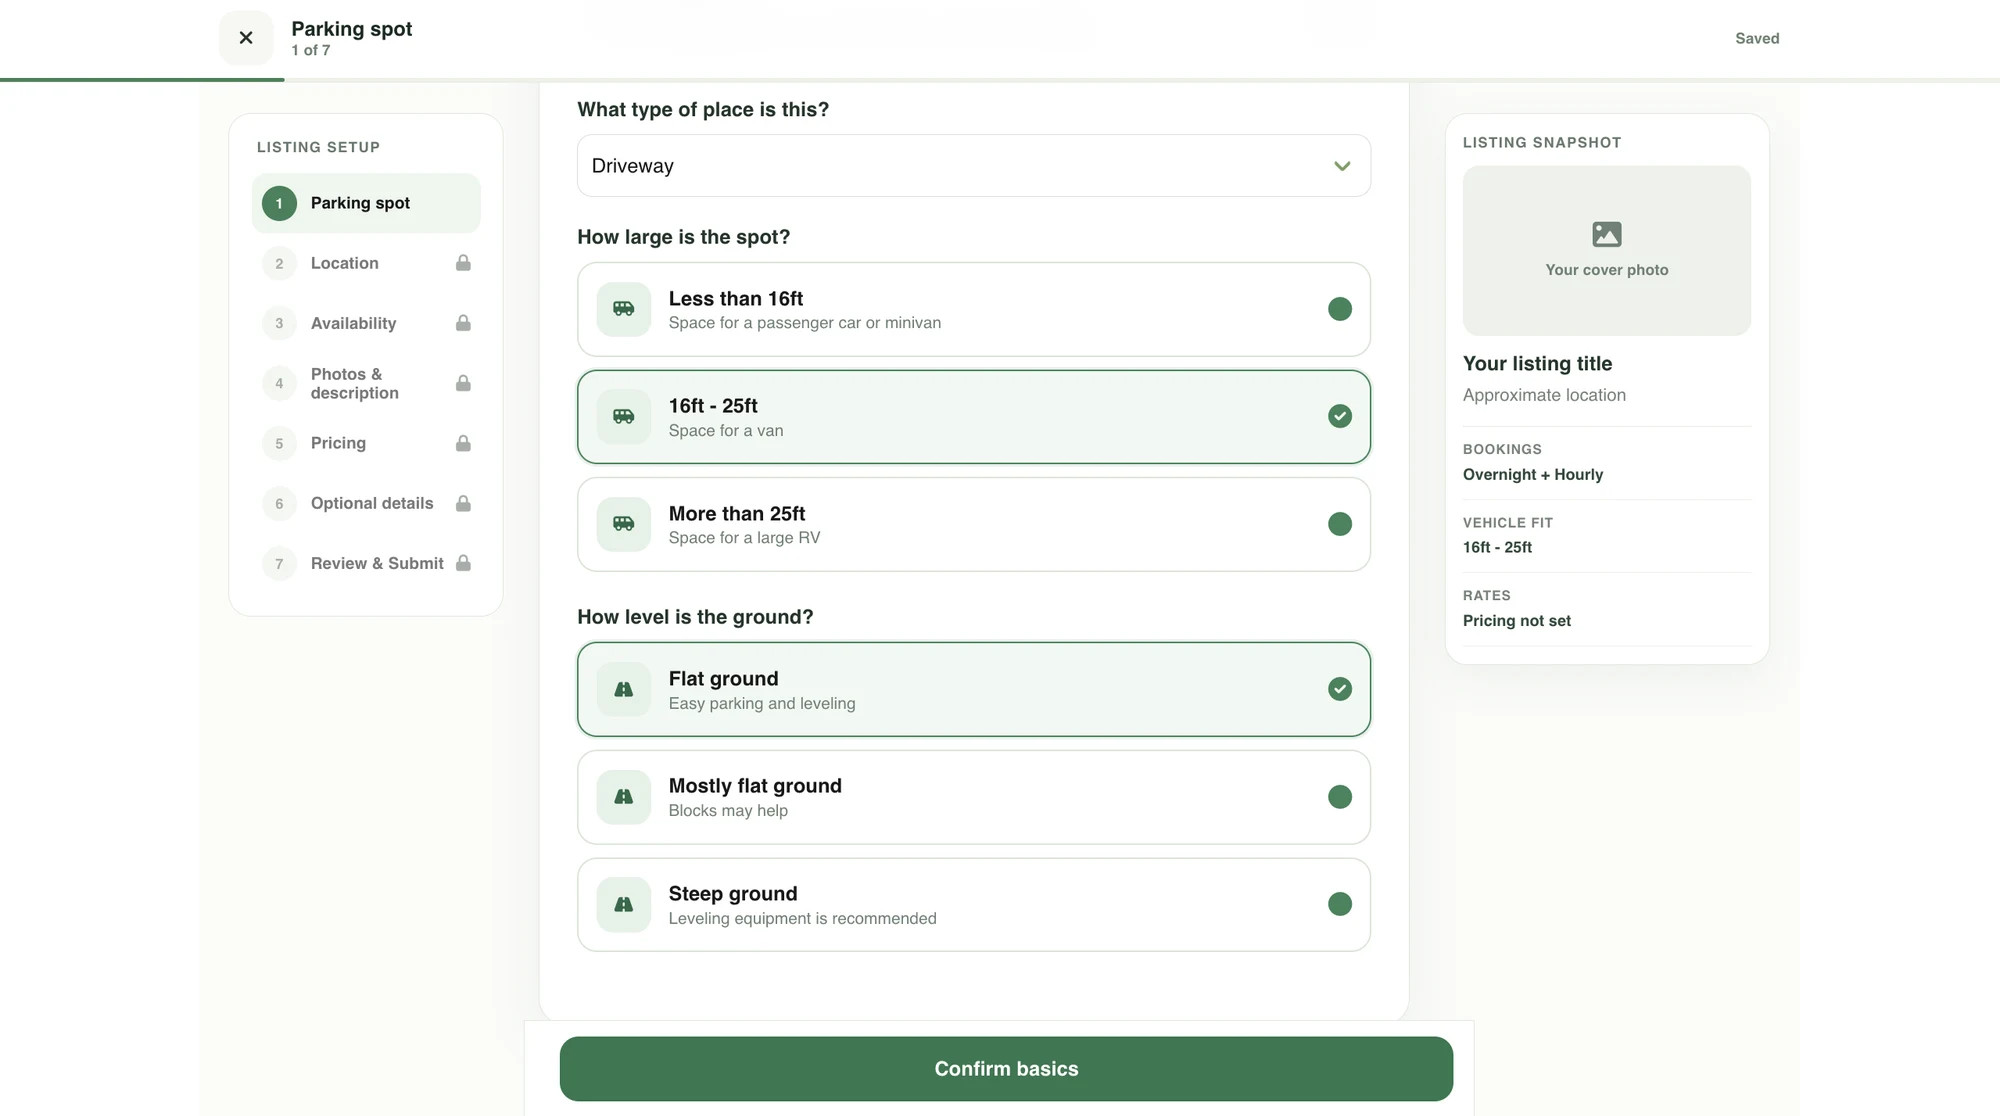
Task: Click 'Easy parking and leveling' description
Action: [762, 704]
